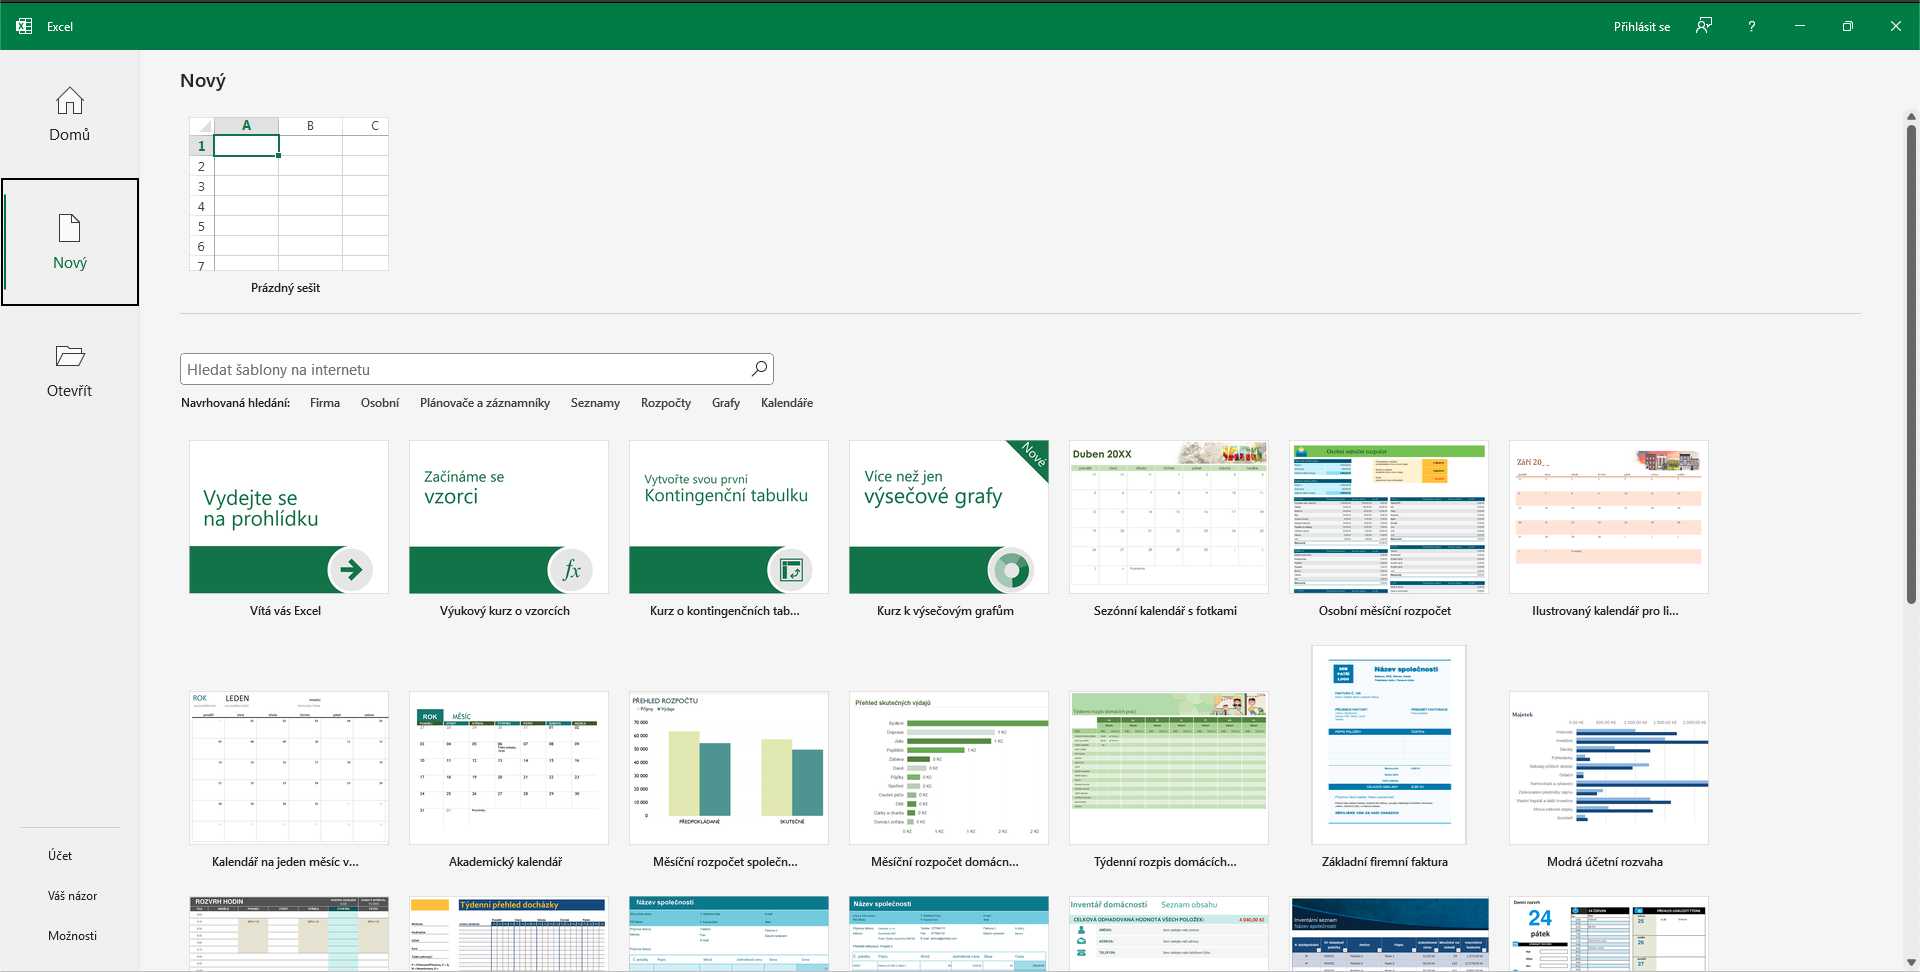Open the Kurz k výsečovým grafům template
This screenshot has height=972, width=1920.
tap(948, 516)
